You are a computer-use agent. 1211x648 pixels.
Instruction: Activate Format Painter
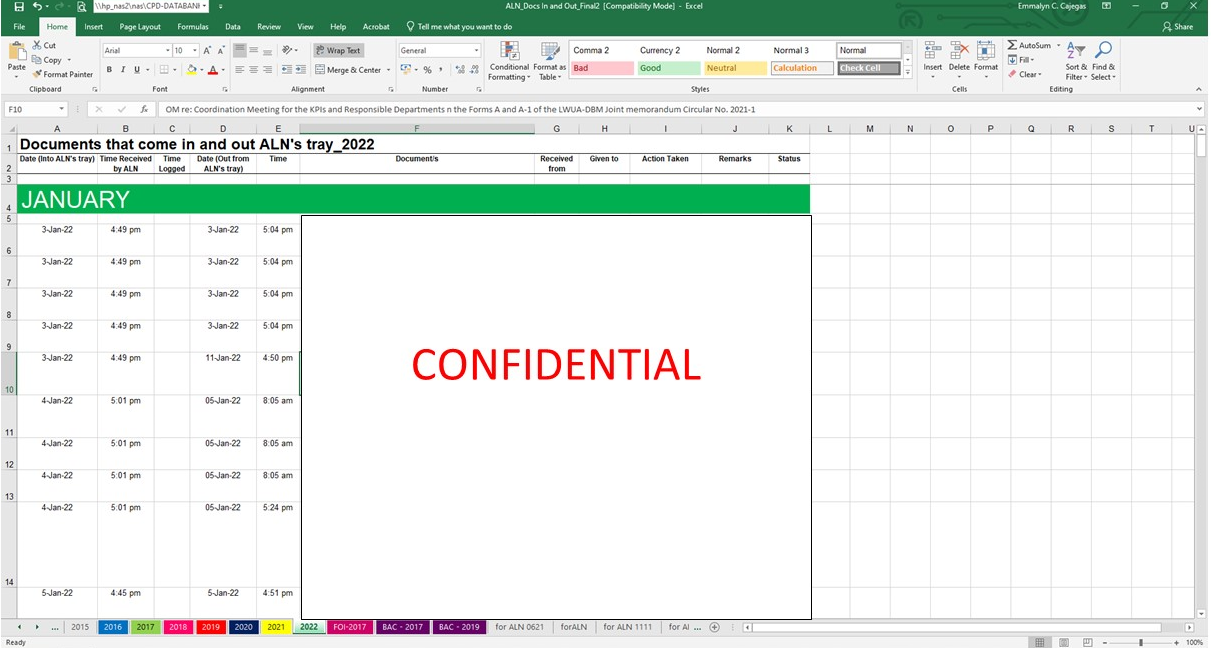coord(62,74)
